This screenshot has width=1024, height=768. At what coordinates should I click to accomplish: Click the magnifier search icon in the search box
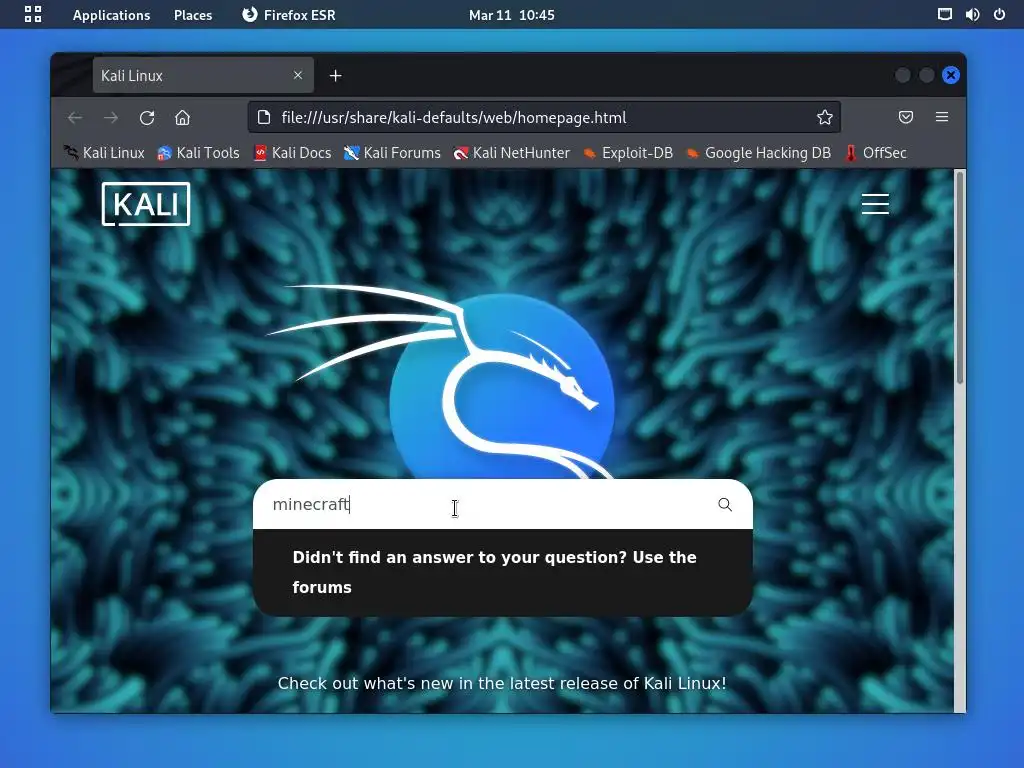click(725, 504)
